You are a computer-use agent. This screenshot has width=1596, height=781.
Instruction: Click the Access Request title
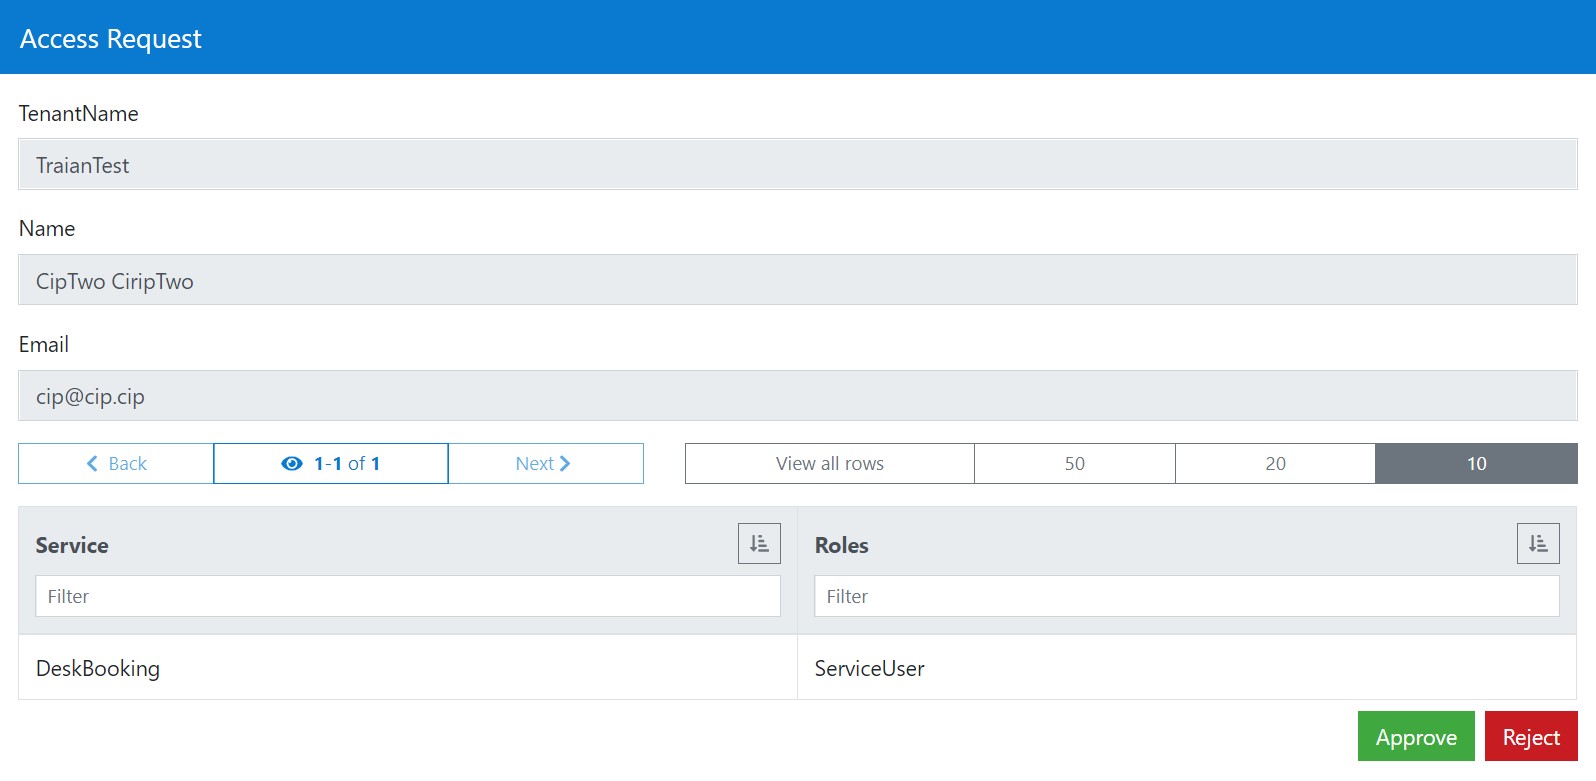click(111, 39)
